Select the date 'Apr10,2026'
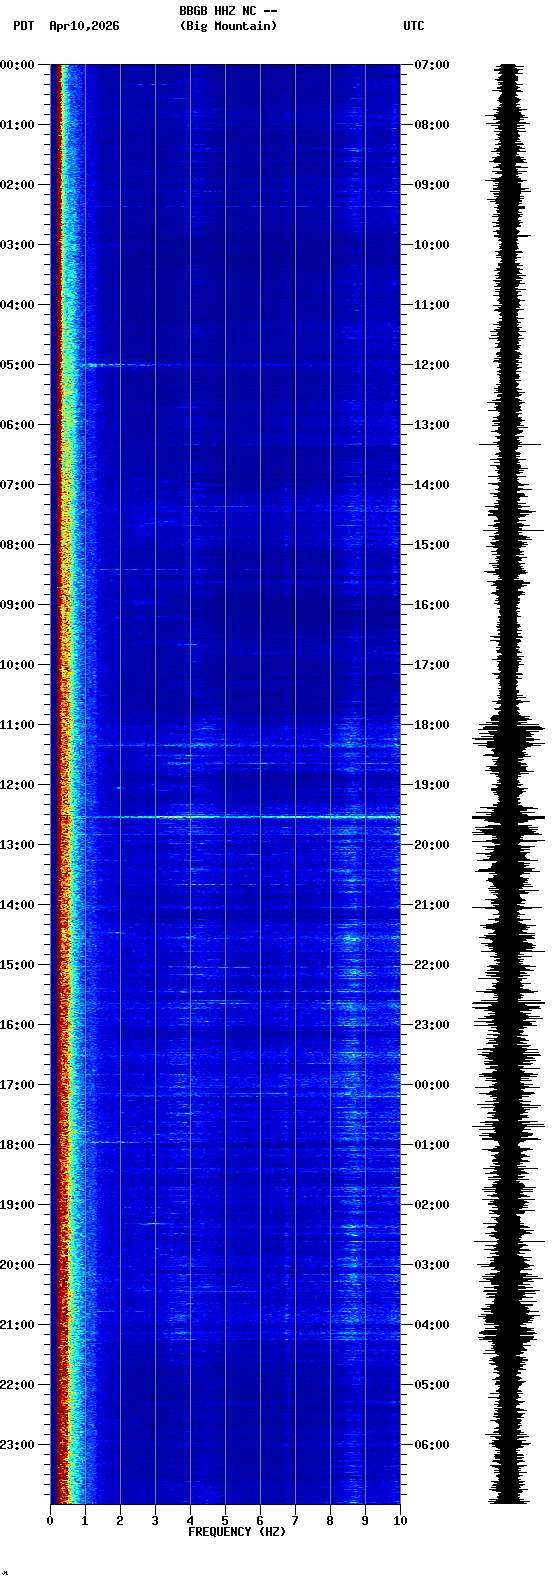 (x=84, y=26)
